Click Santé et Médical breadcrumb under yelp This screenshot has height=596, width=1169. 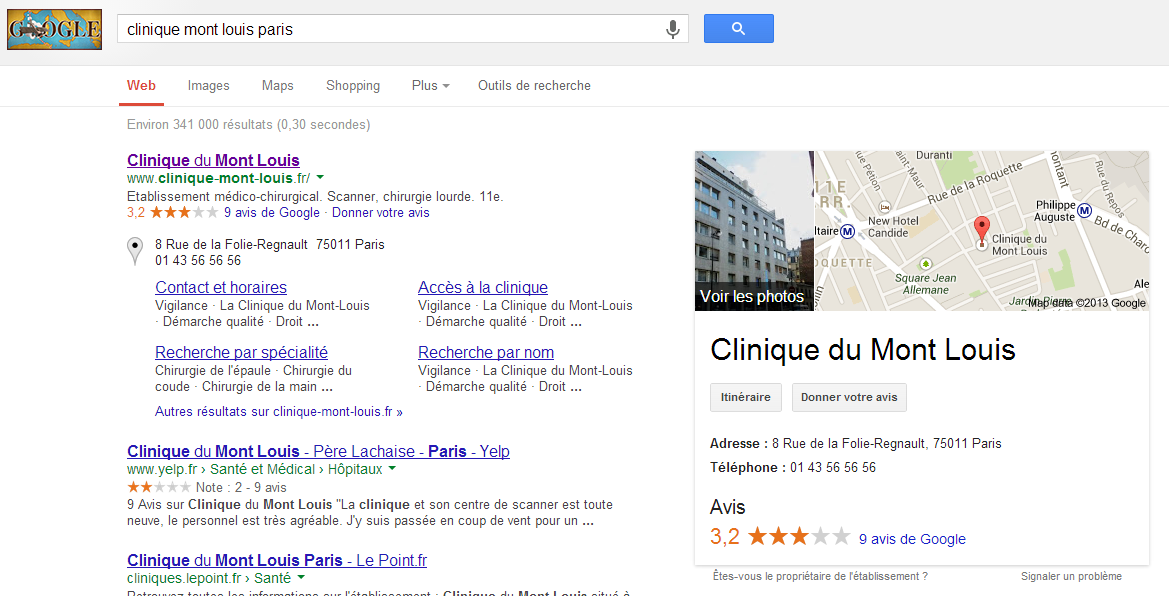pos(262,469)
